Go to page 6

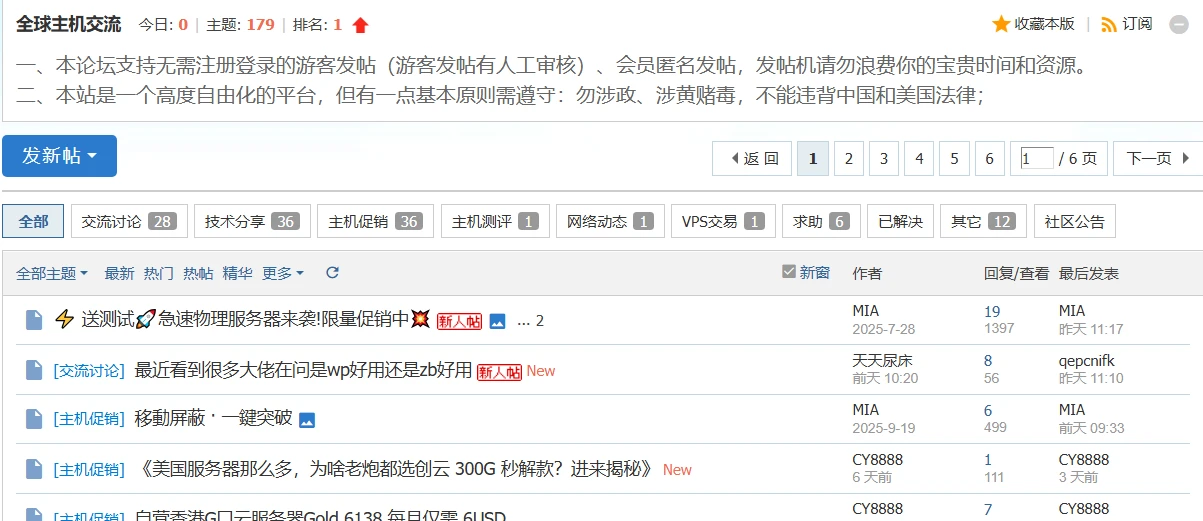tap(989, 158)
